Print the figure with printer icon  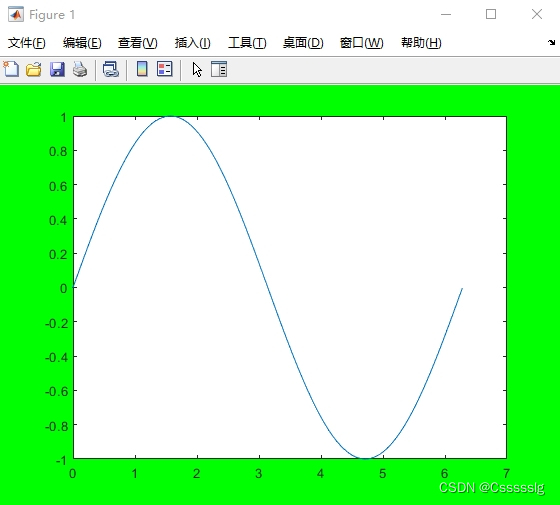point(80,69)
